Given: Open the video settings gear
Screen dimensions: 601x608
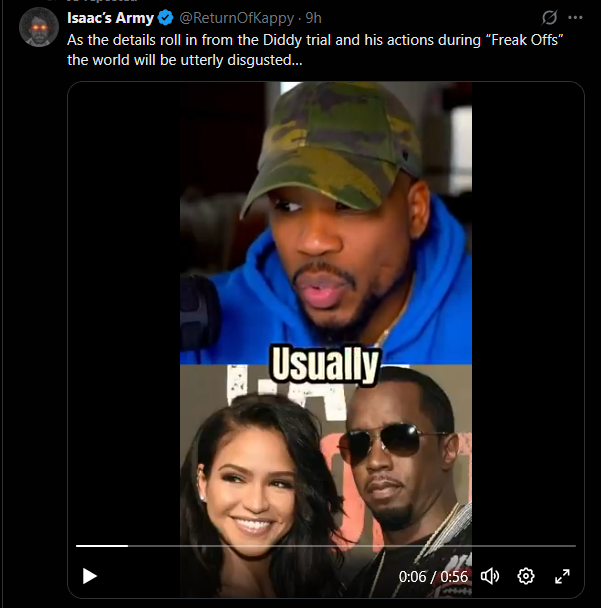Looking at the screenshot, I should pos(526,576).
